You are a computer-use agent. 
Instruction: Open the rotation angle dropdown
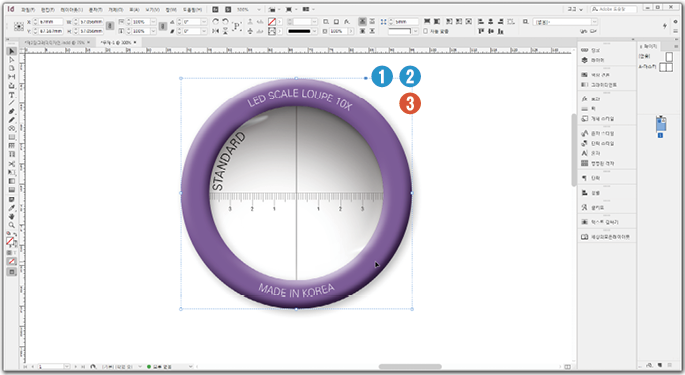[204, 22]
